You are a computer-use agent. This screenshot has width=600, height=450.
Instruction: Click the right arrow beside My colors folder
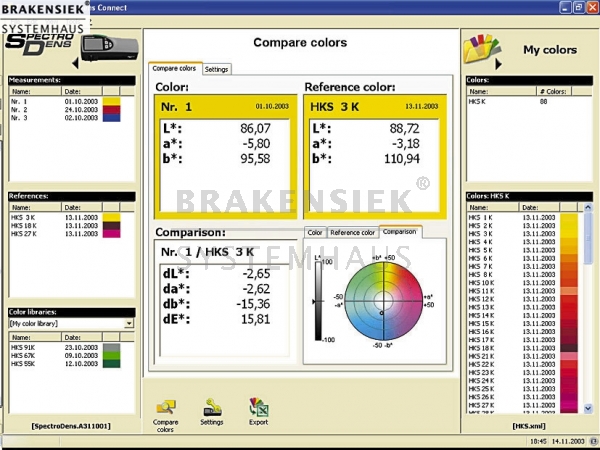[x=498, y=64]
